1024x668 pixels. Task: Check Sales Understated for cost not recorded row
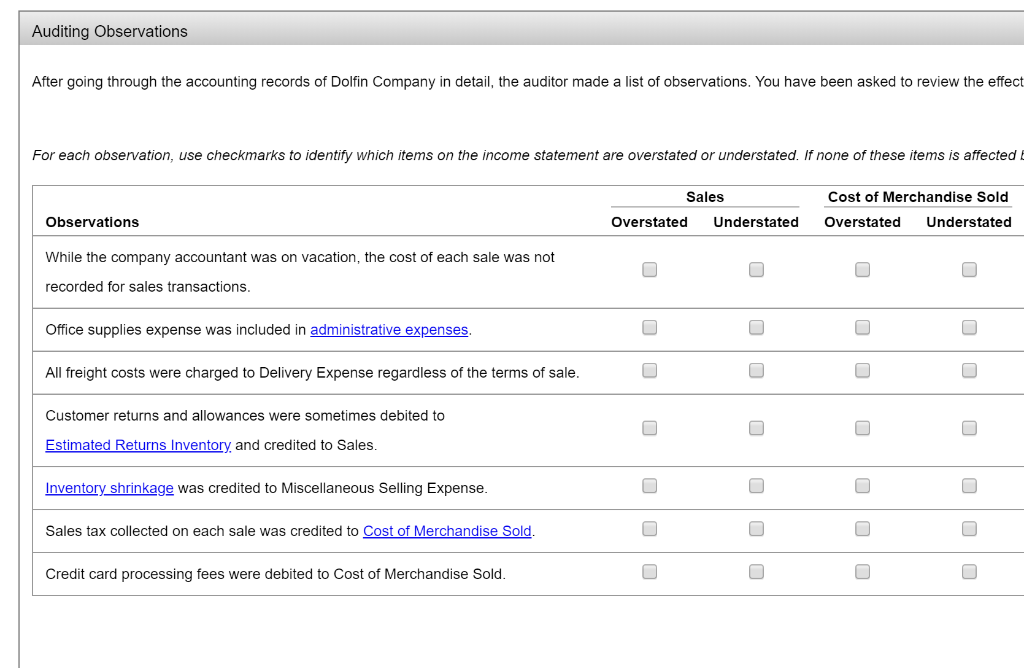(756, 270)
